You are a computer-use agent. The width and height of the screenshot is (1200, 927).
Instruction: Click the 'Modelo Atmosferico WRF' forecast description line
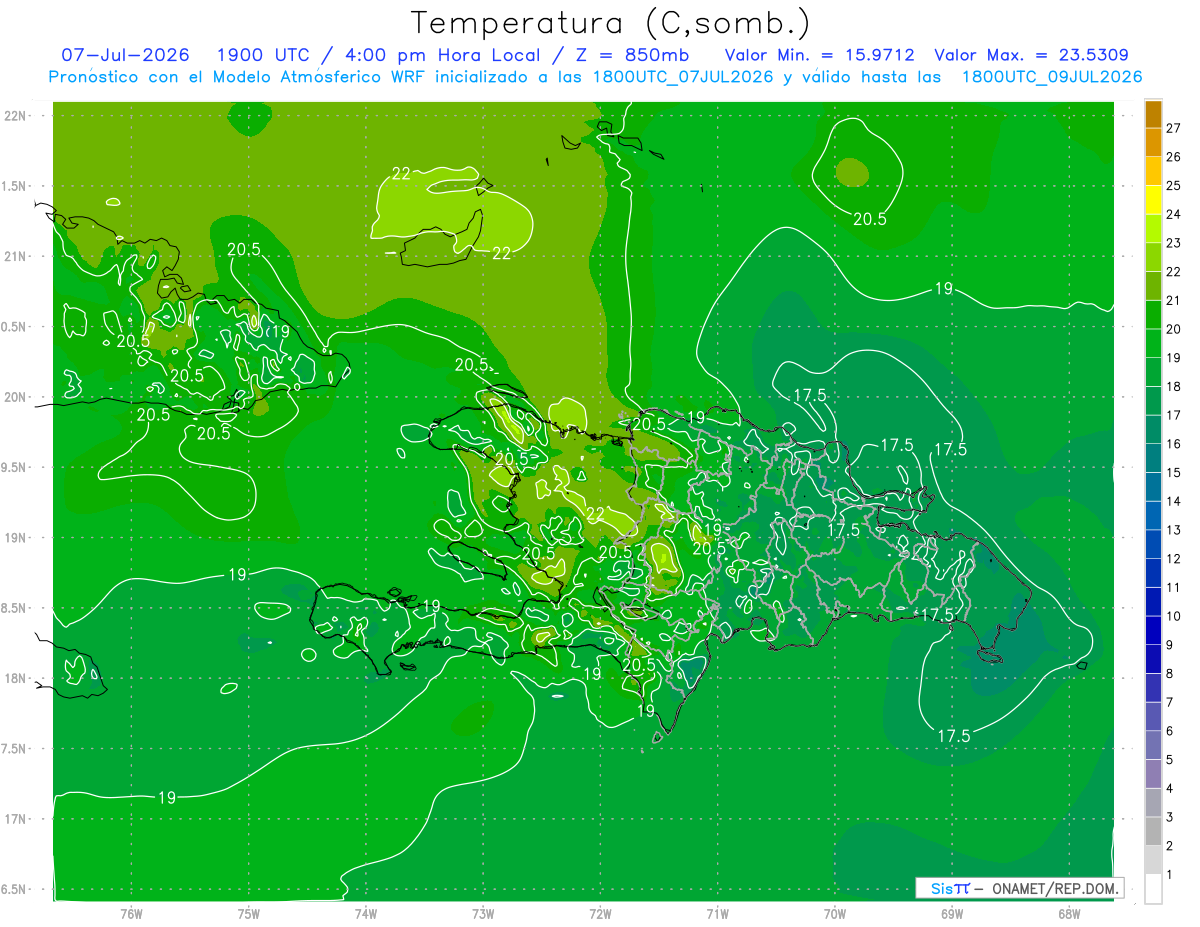(x=596, y=77)
